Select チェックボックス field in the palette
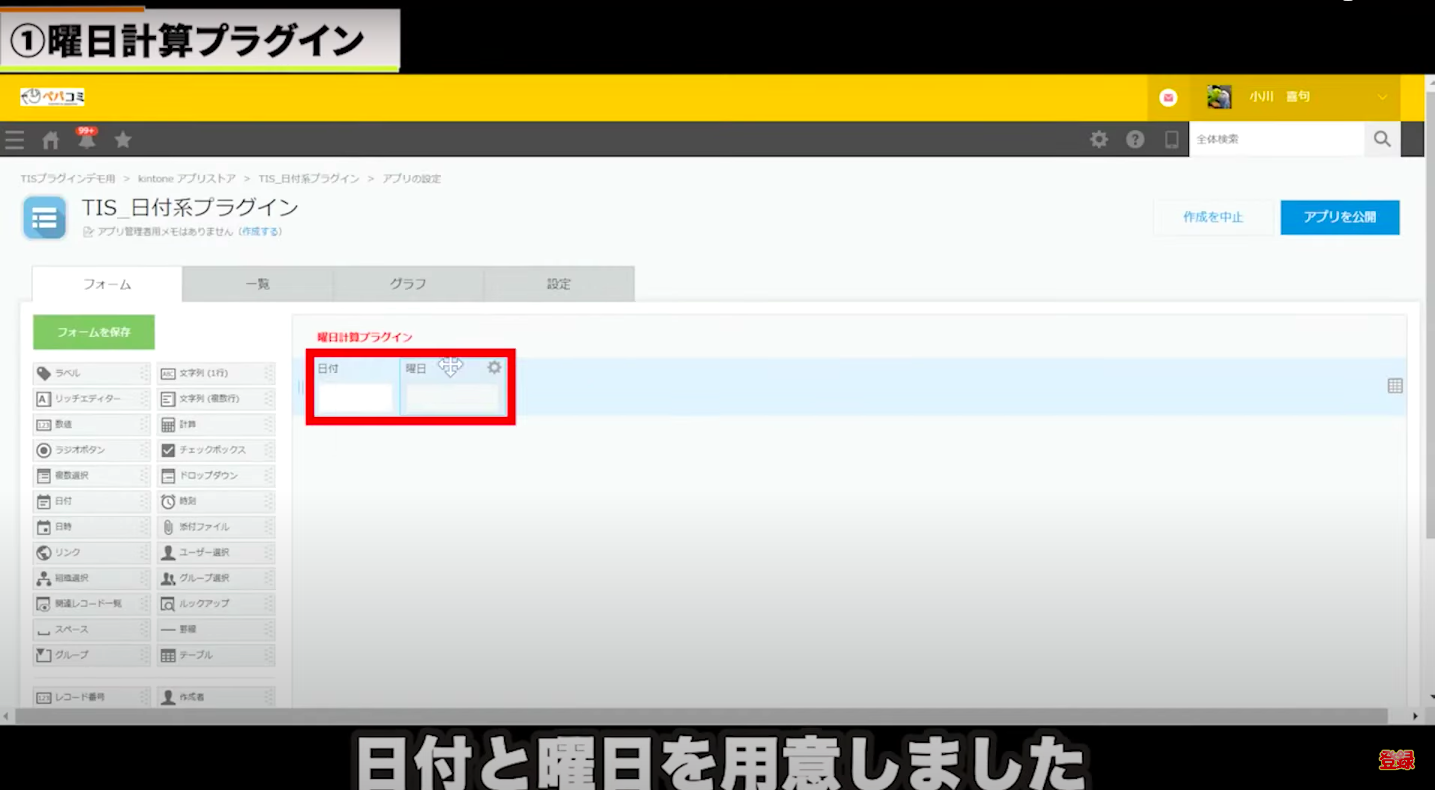The width and height of the screenshot is (1435, 790). 214,450
